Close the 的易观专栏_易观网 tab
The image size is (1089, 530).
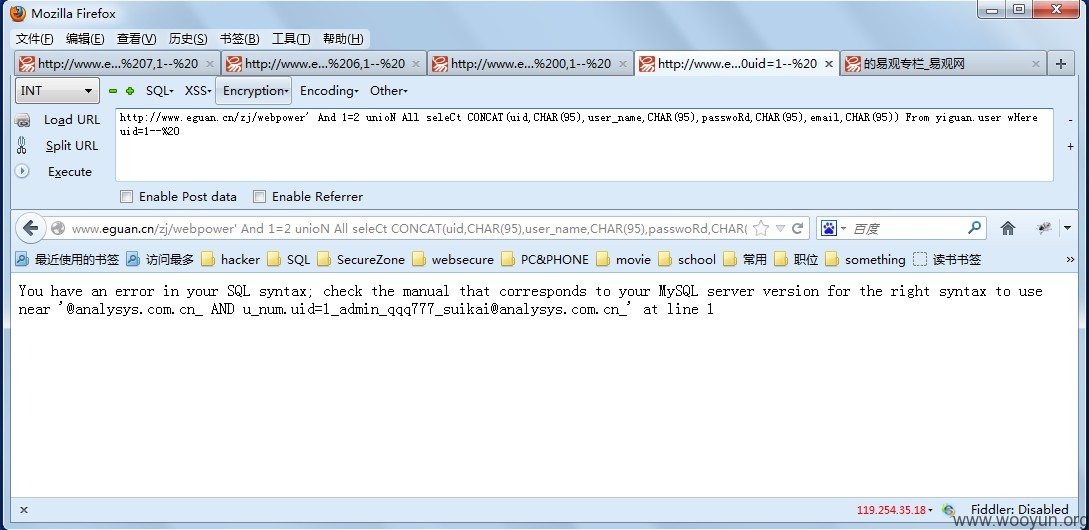pyautogui.click(x=1036, y=64)
